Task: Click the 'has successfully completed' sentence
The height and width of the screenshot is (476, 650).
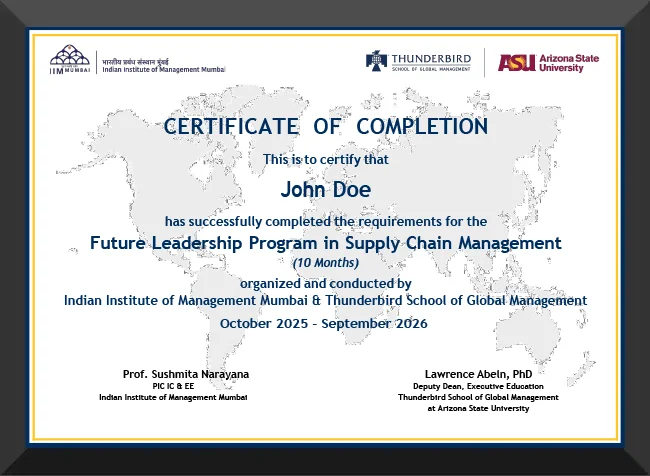Action: [325, 221]
